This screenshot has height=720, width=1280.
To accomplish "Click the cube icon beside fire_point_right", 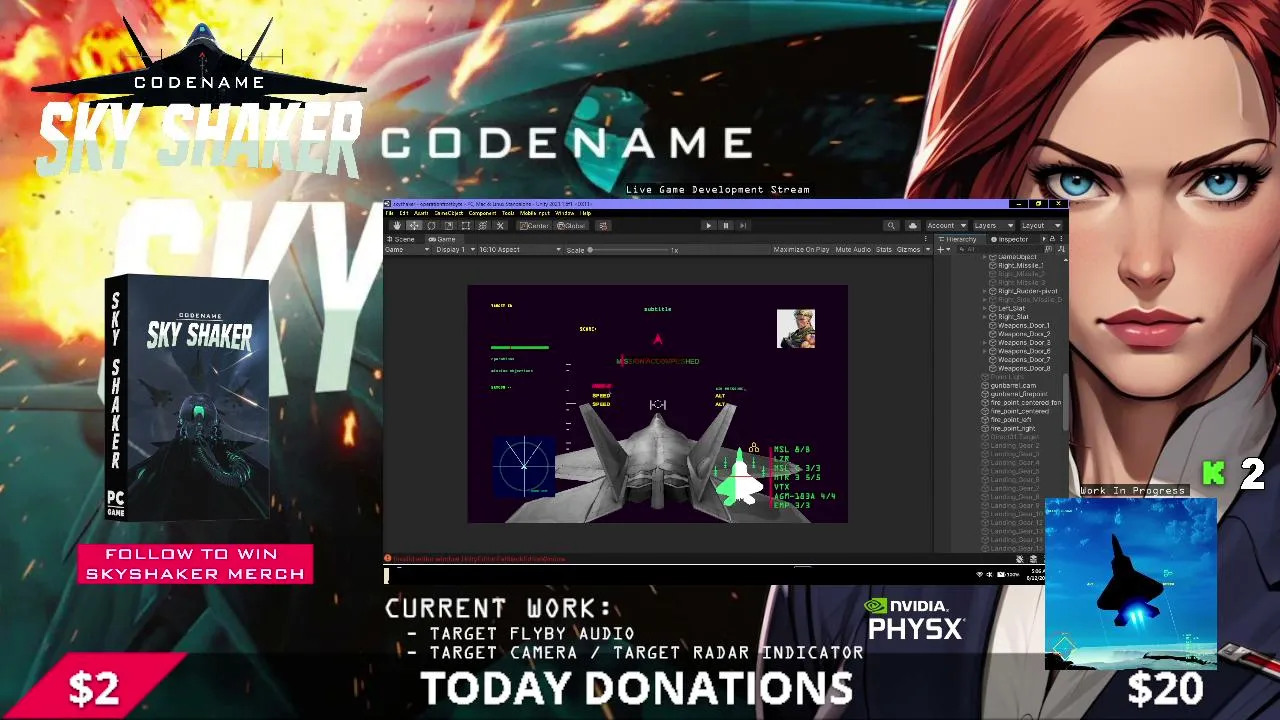I will [985, 429].
